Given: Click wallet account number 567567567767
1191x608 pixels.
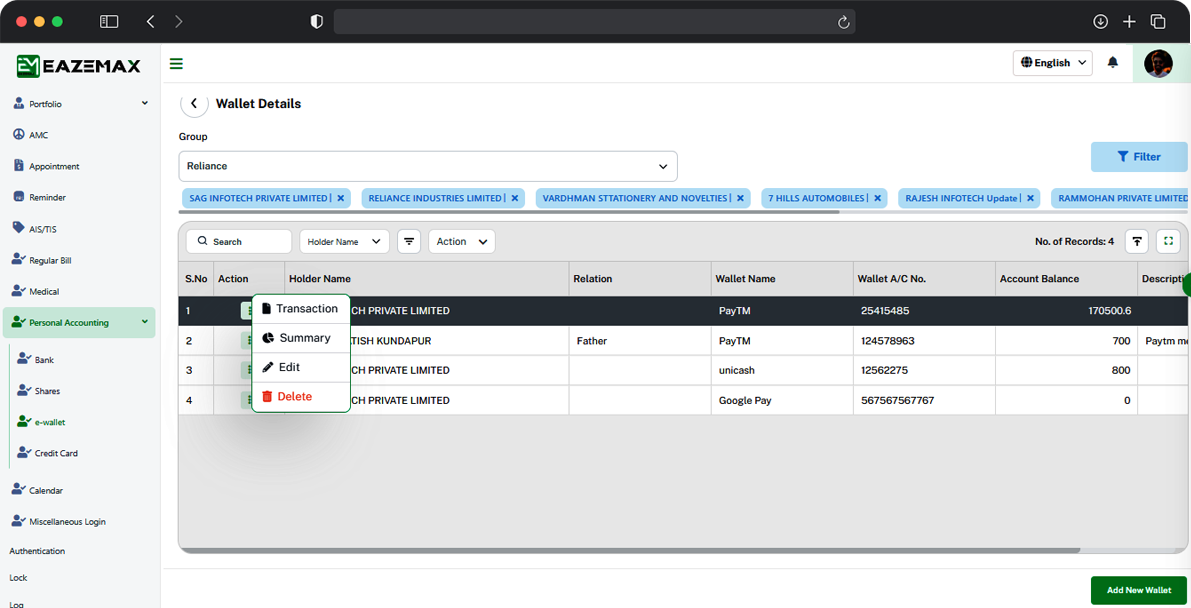Looking at the screenshot, I should (x=898, y=401).
